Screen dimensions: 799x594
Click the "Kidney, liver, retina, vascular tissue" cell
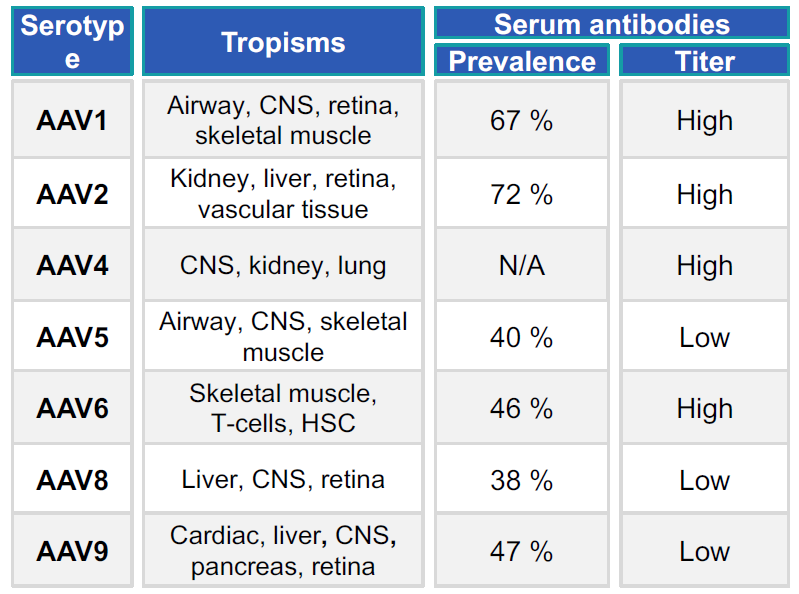(283, 194)
